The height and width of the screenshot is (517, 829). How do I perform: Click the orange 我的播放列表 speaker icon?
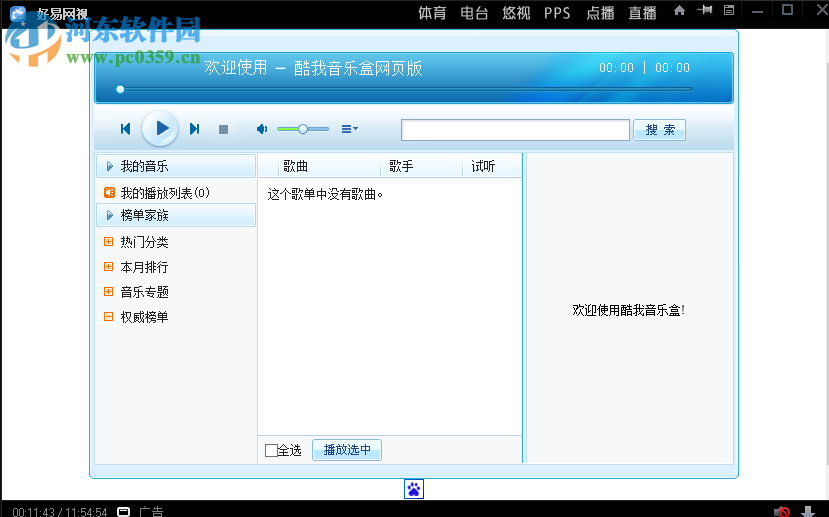click(x=109, y=192)
